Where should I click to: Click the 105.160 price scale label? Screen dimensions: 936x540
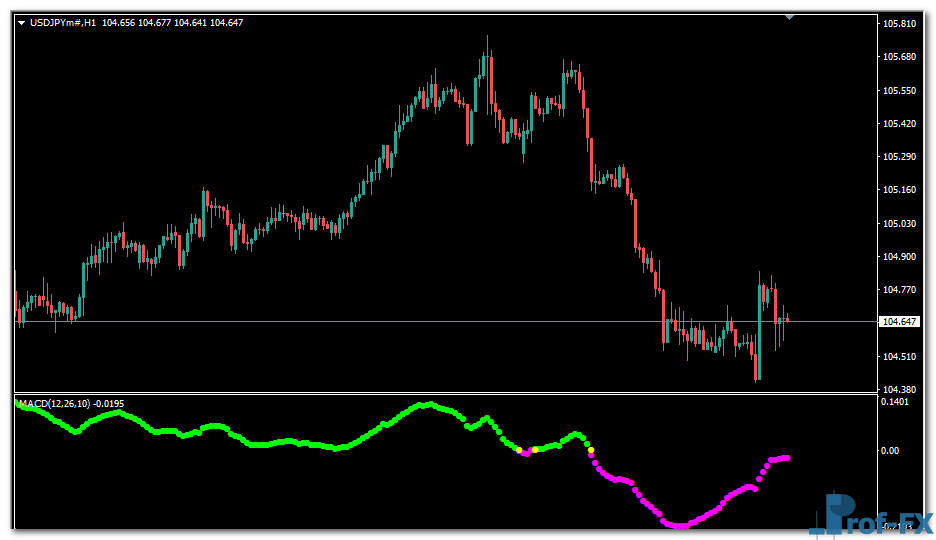pyautogui.click(x=897, y=190)
